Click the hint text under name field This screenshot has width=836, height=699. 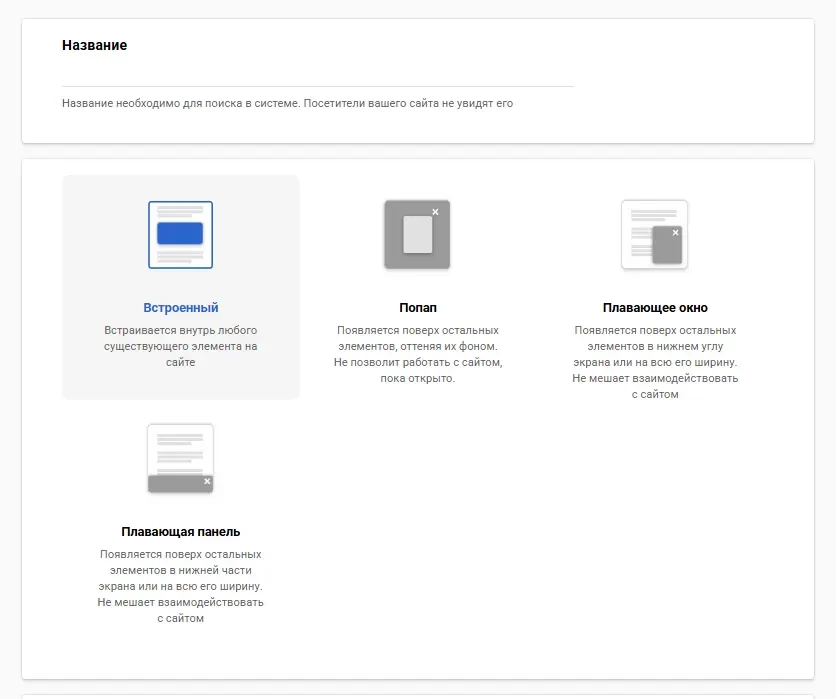click(x=287, y=103)
